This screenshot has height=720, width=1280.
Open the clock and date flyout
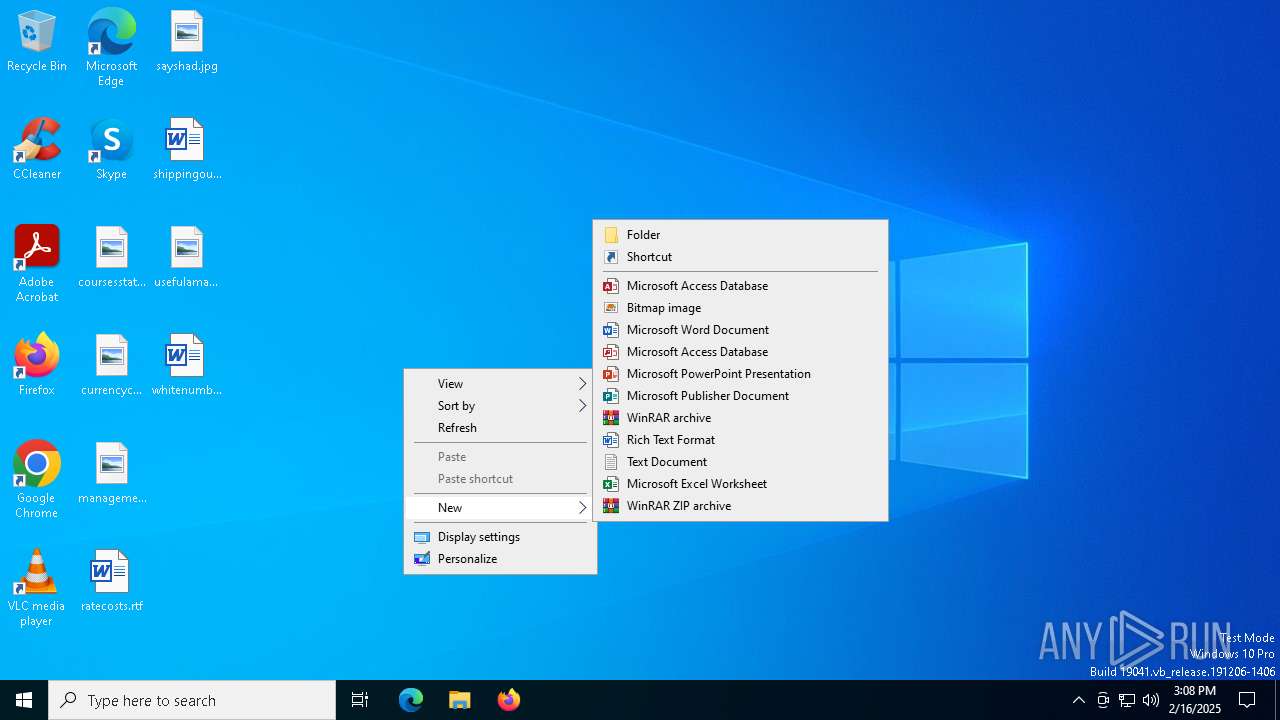[x=1195, y=700]
